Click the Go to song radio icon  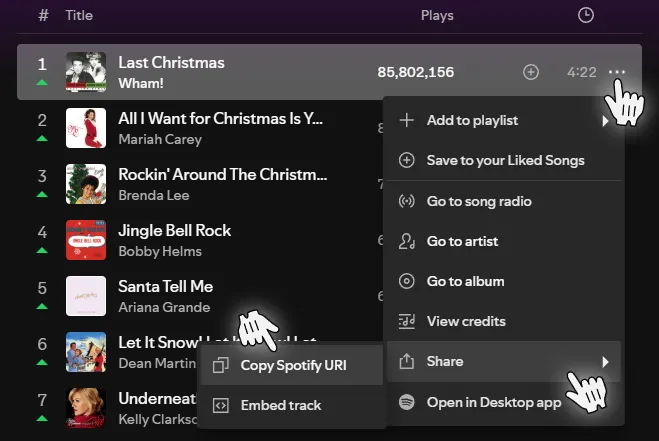point(407,201)
